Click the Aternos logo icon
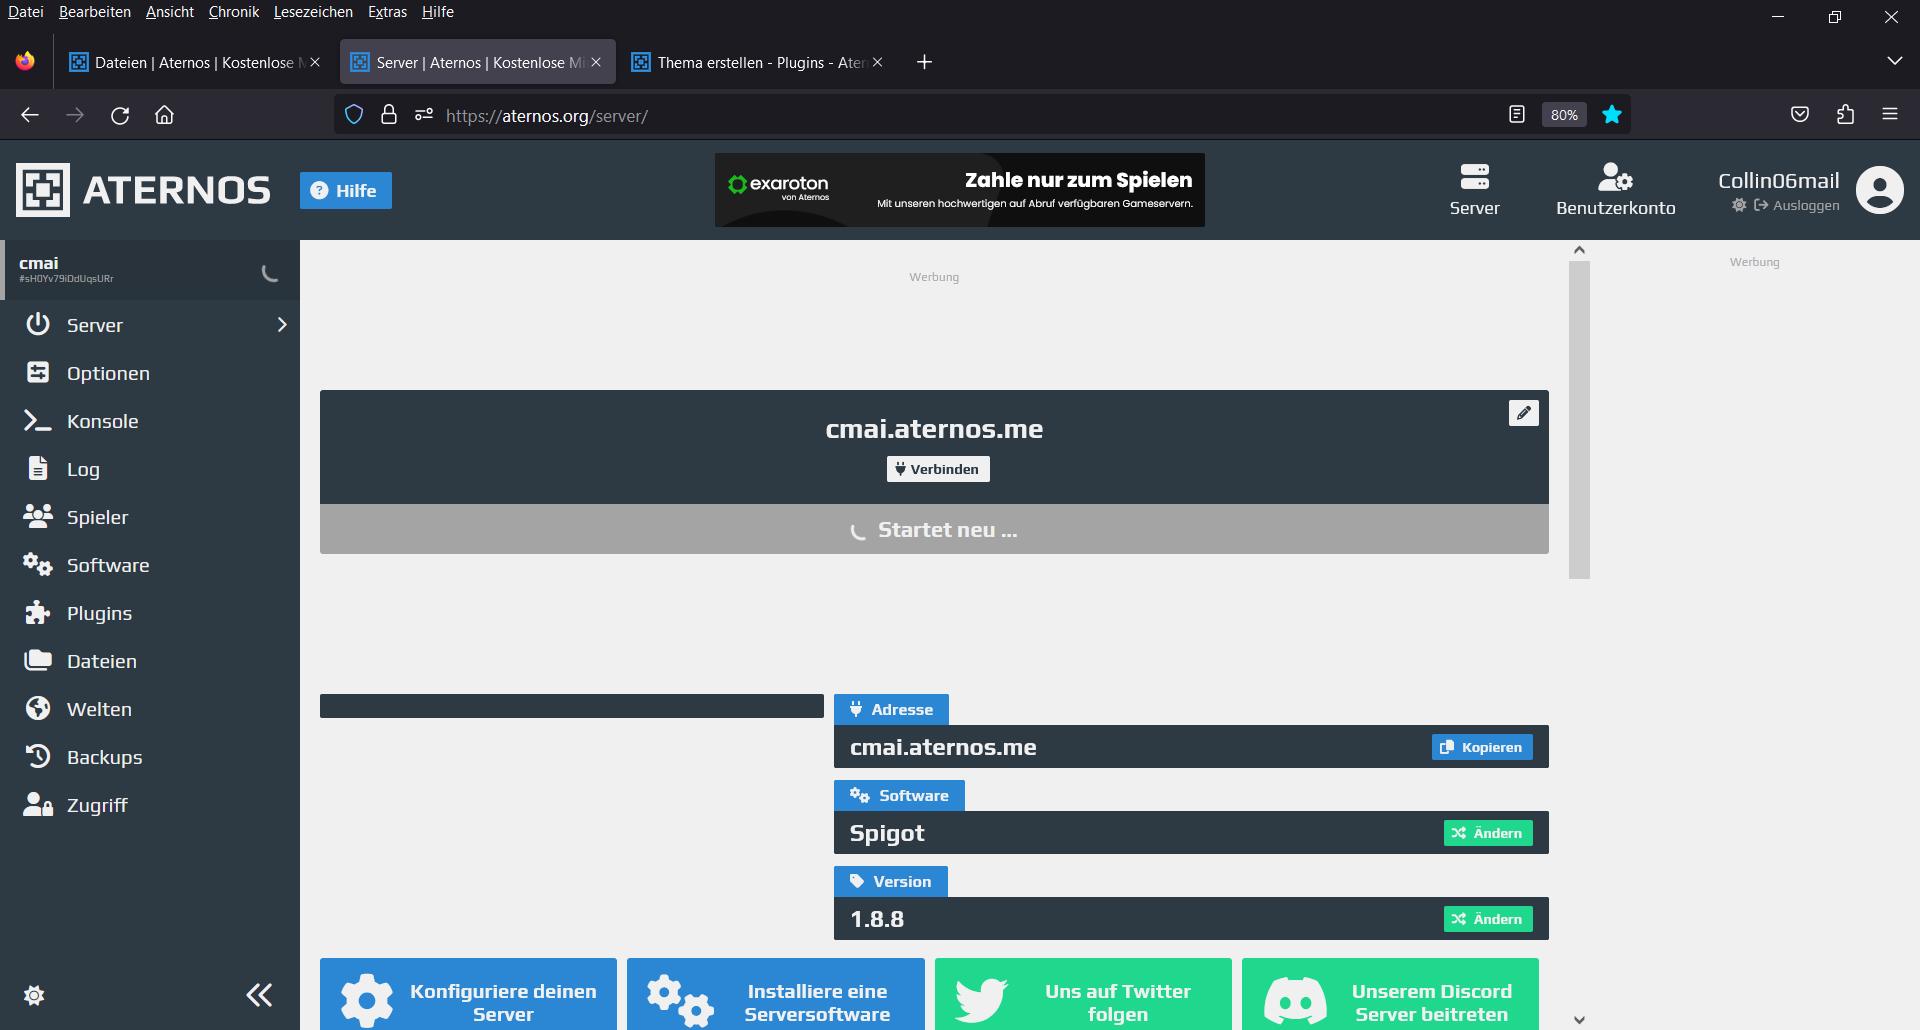 pos(43,190)
